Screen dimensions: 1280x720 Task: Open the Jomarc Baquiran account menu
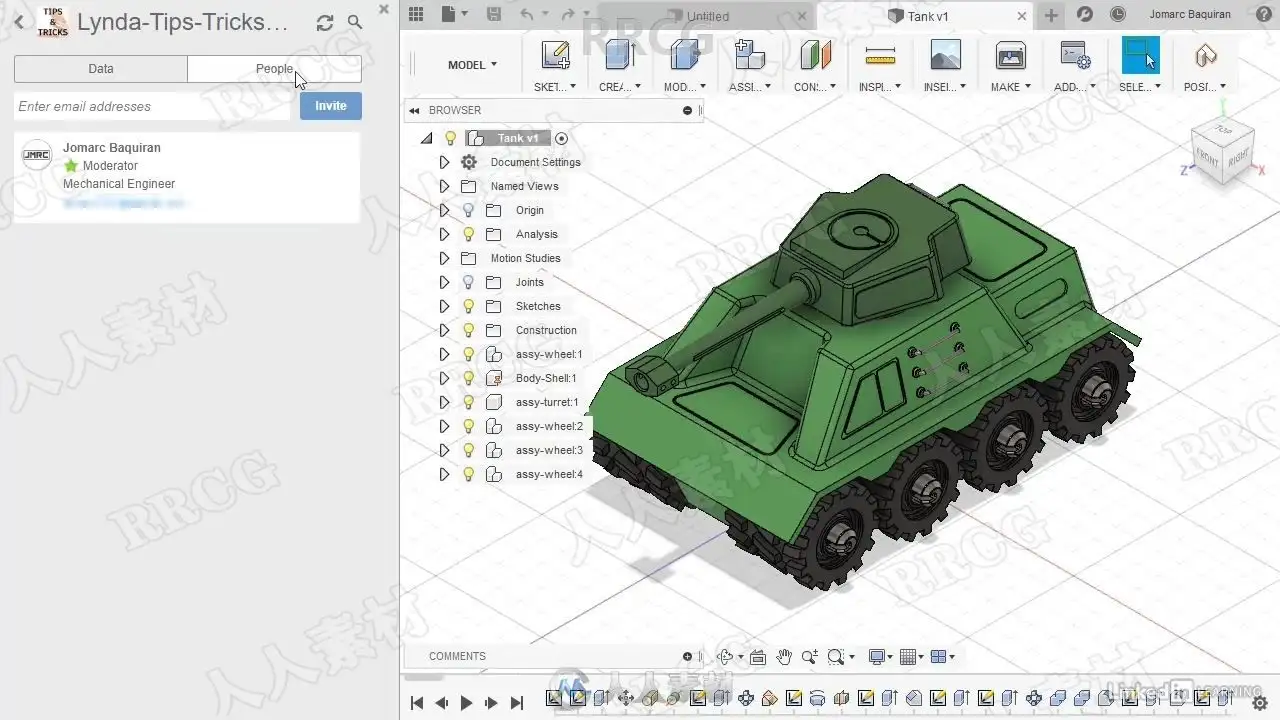coord(1190,14)
